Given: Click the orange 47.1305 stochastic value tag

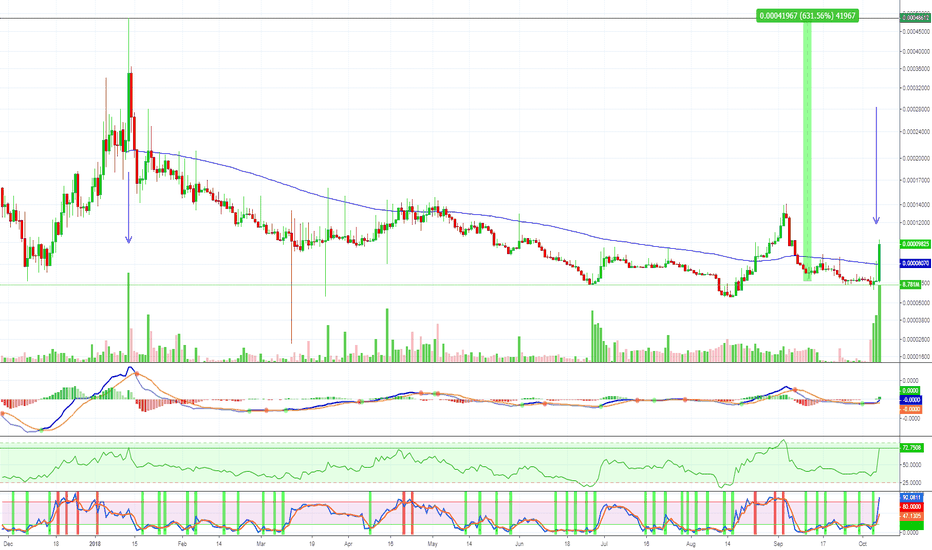Looking at the screenshot, I should [912, 517].
